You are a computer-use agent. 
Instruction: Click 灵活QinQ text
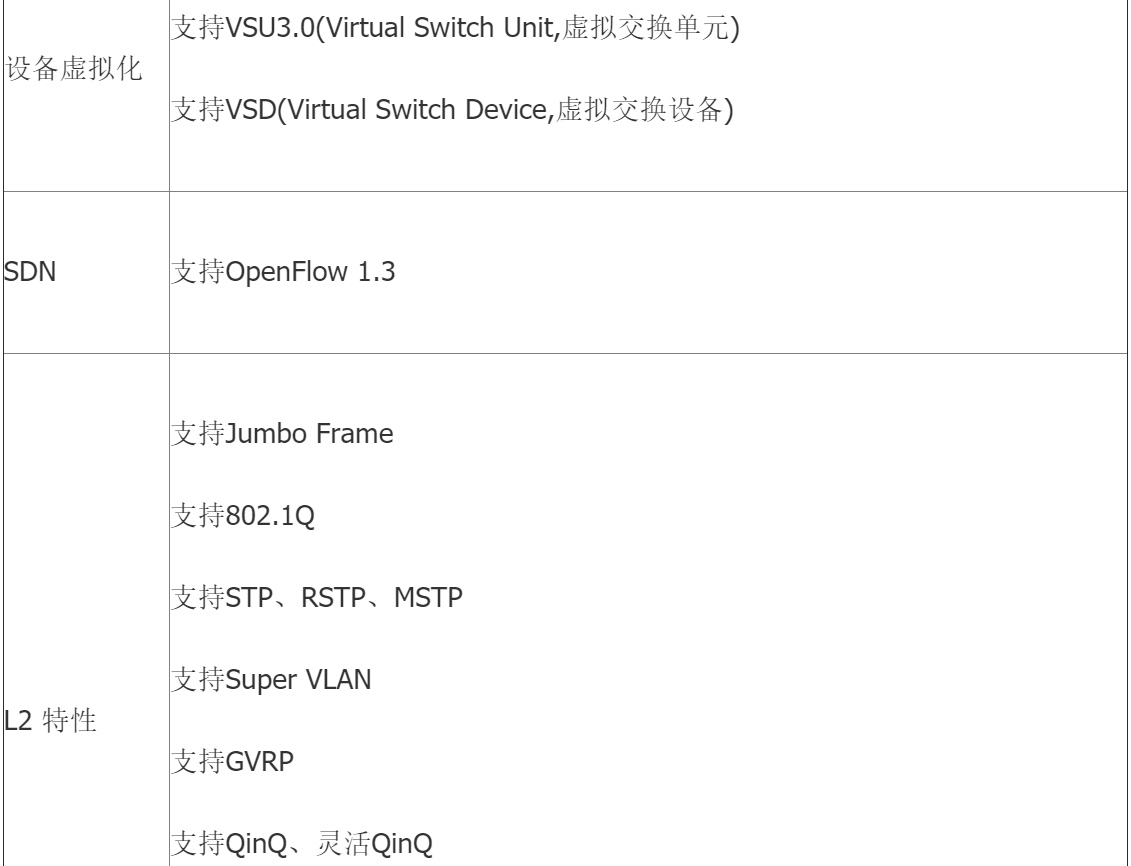coord(374,844)
